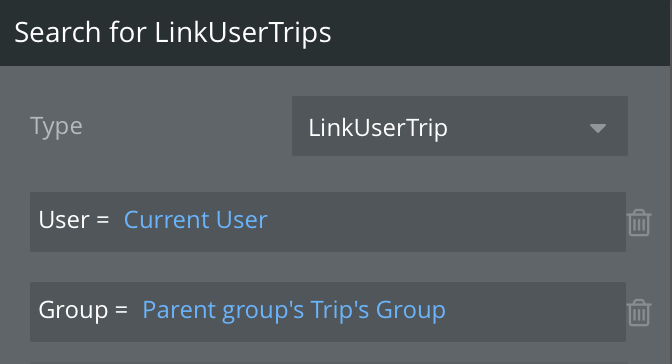This screenshot has height=364, width=672.
Task: Delete the User constraint with trash icon
Action: (639, 223)
